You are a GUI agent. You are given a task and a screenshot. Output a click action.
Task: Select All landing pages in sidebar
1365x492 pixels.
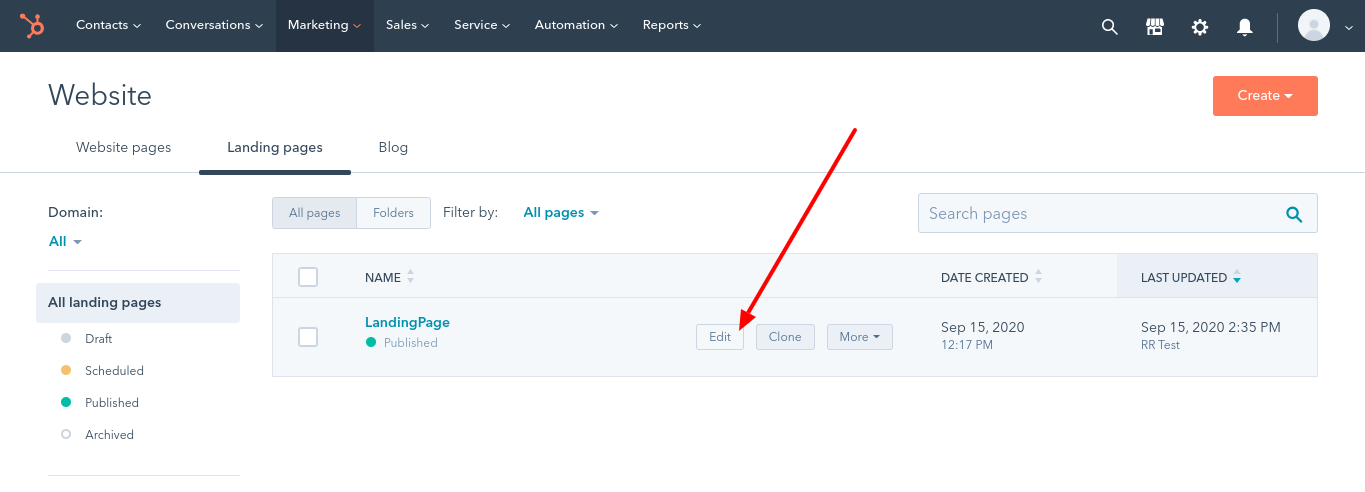[x=138, y=303]
